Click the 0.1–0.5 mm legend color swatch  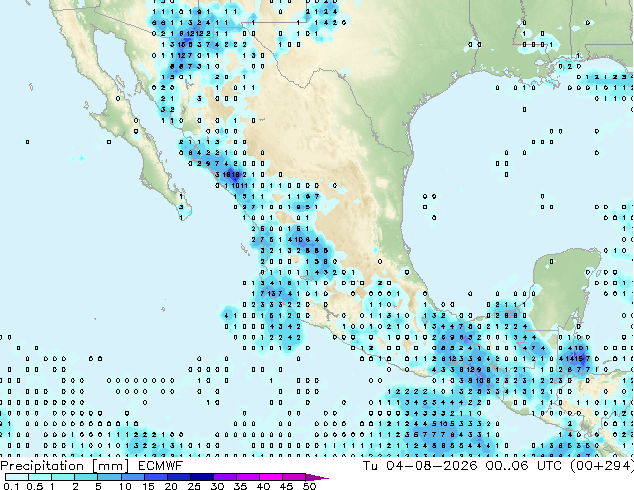pyautogui.click(x=17, y=477)
